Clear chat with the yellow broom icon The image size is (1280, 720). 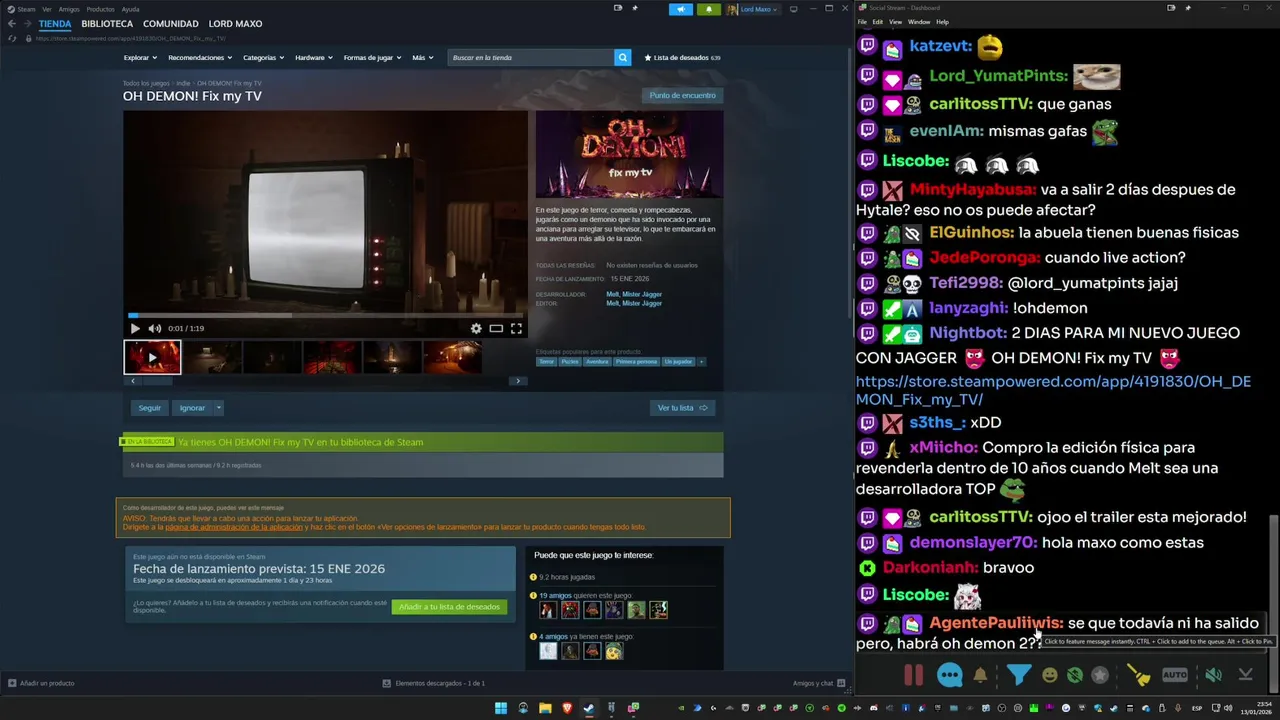(x=1139, y=675)
